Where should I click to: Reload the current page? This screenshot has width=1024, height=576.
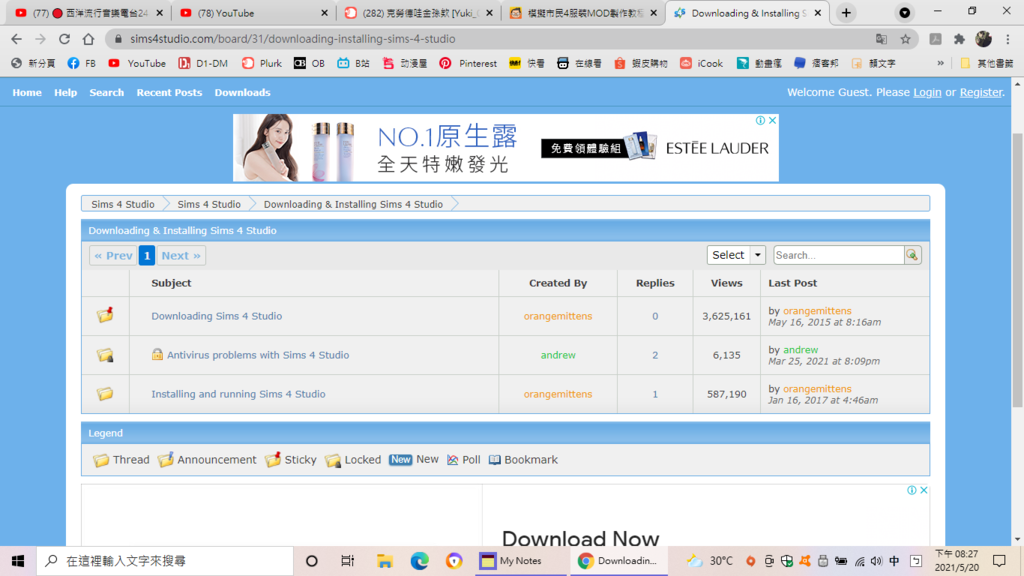coord(64,39)
